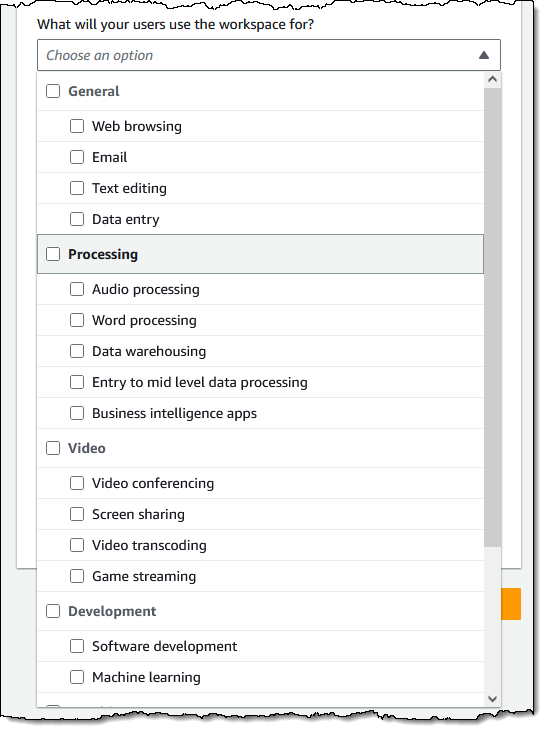Tick the Word processing option

(77, 320)
